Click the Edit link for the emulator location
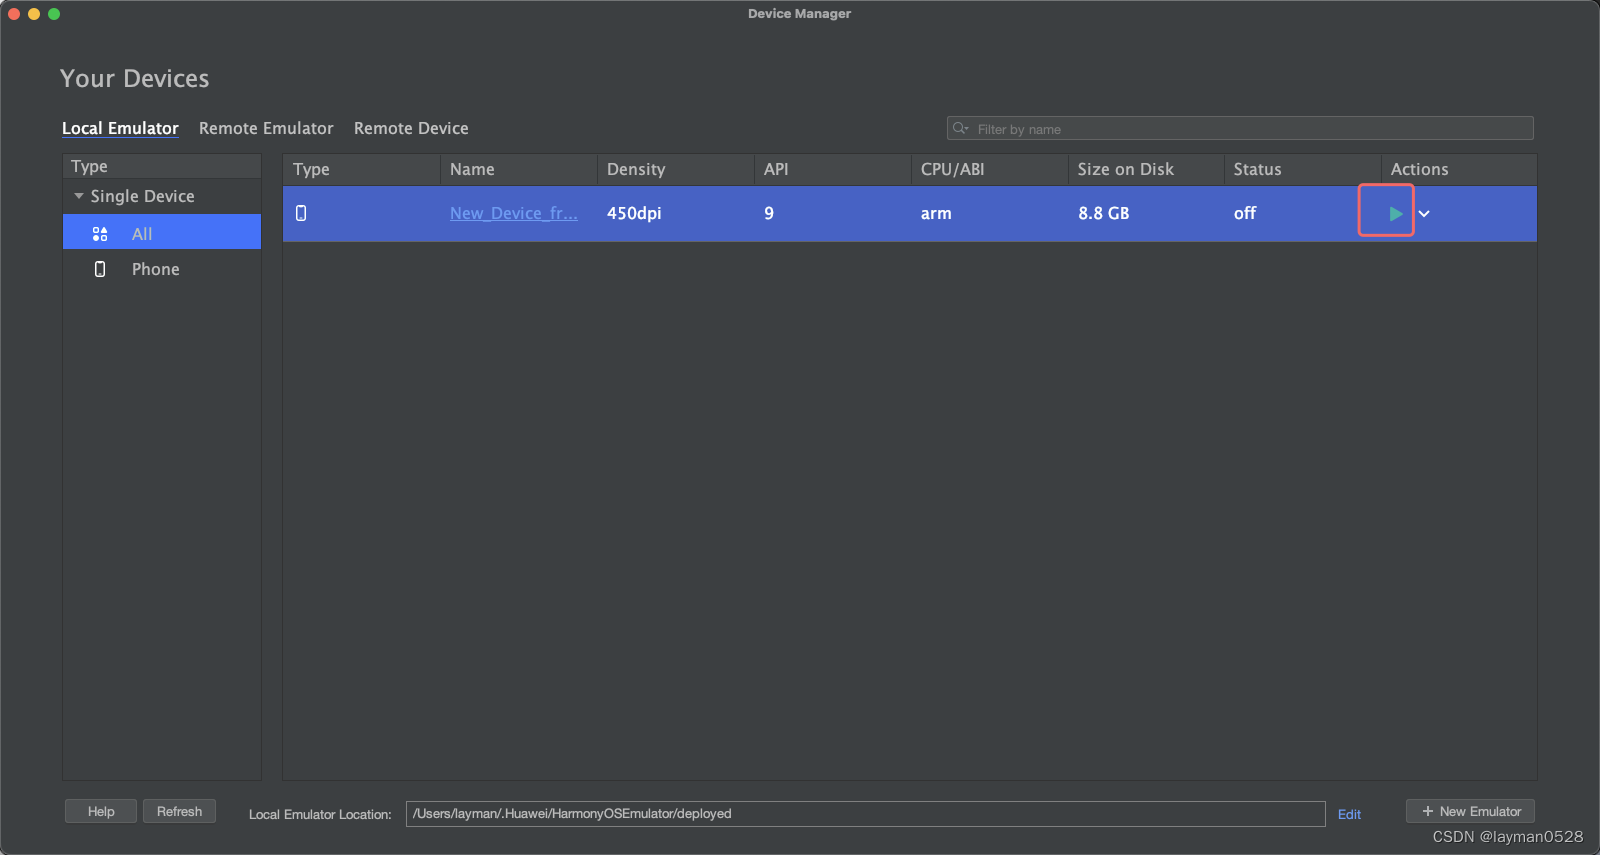The height and width of the screenshot is (855, 1600). click(1349, 814)
